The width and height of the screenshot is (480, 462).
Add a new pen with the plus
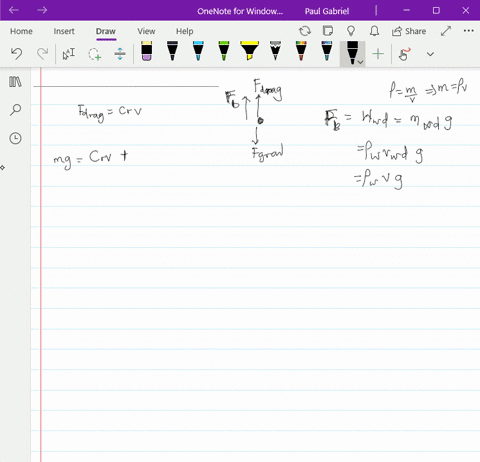378,54
